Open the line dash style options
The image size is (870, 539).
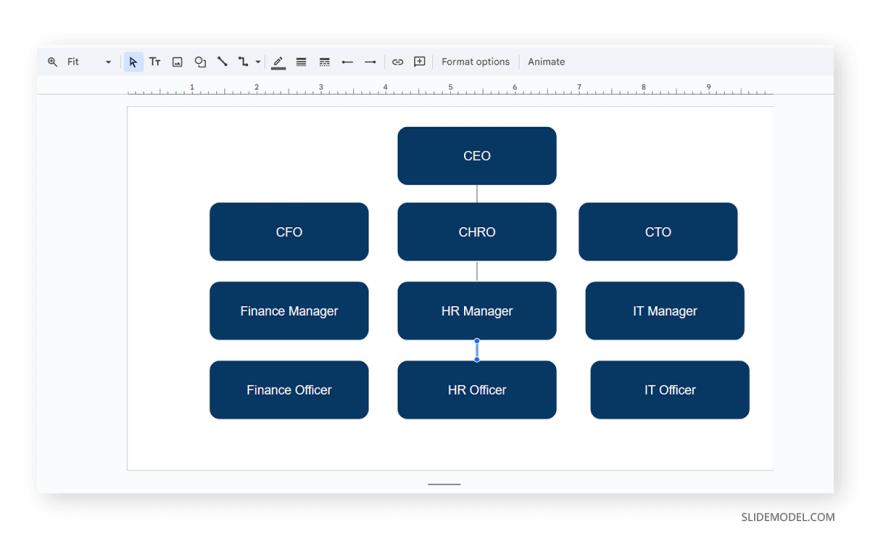click(325, 62)
